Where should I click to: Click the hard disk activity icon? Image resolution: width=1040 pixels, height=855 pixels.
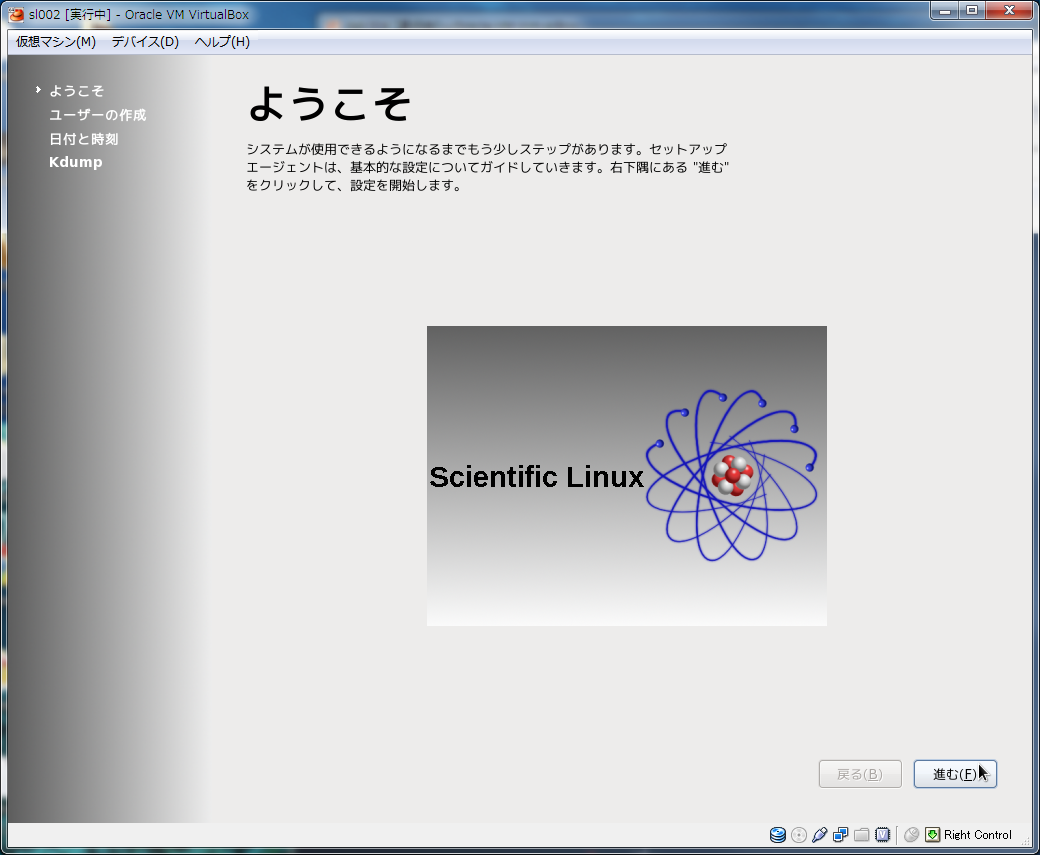[777, 834]
